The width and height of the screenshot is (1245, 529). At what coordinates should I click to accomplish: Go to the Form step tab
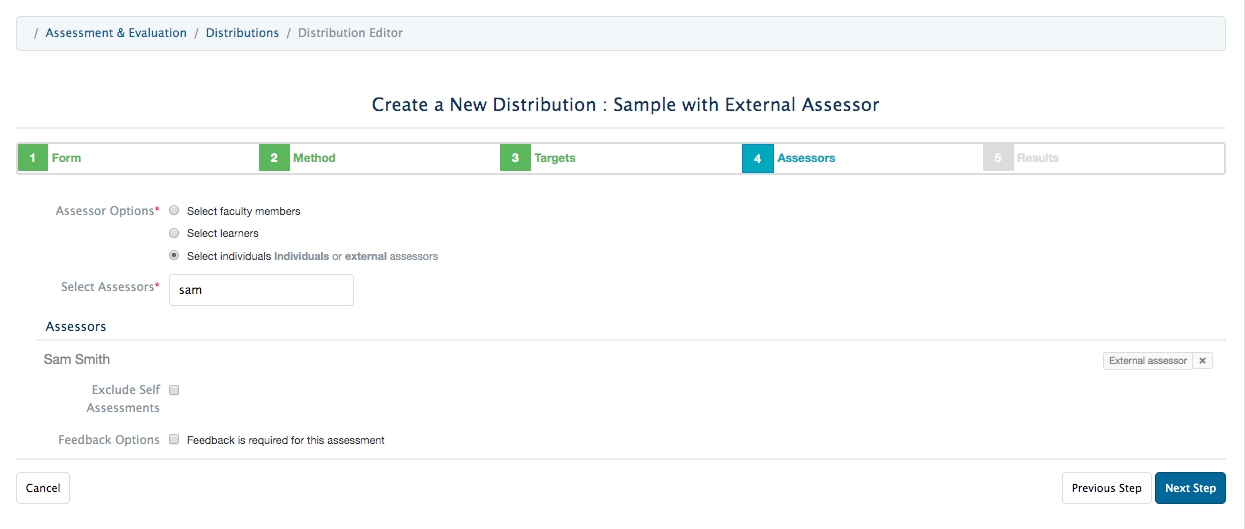67,158
